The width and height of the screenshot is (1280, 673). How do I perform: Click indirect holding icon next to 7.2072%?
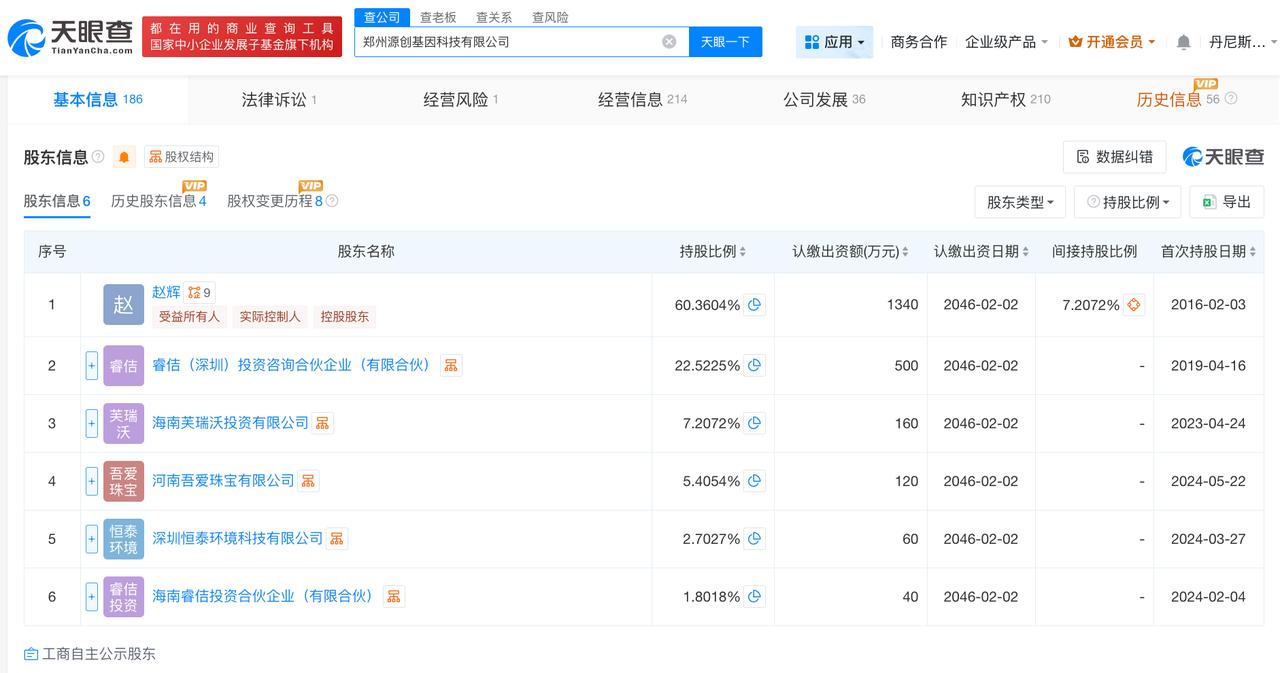tap(1133, 305)
